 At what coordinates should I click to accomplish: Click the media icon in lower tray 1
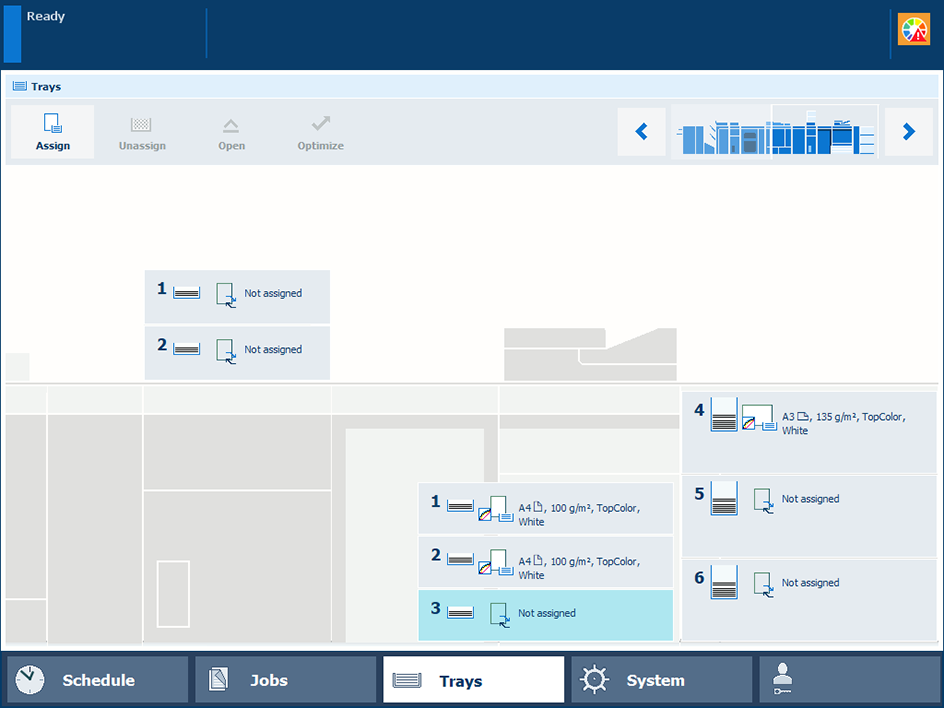coord(496,511)
